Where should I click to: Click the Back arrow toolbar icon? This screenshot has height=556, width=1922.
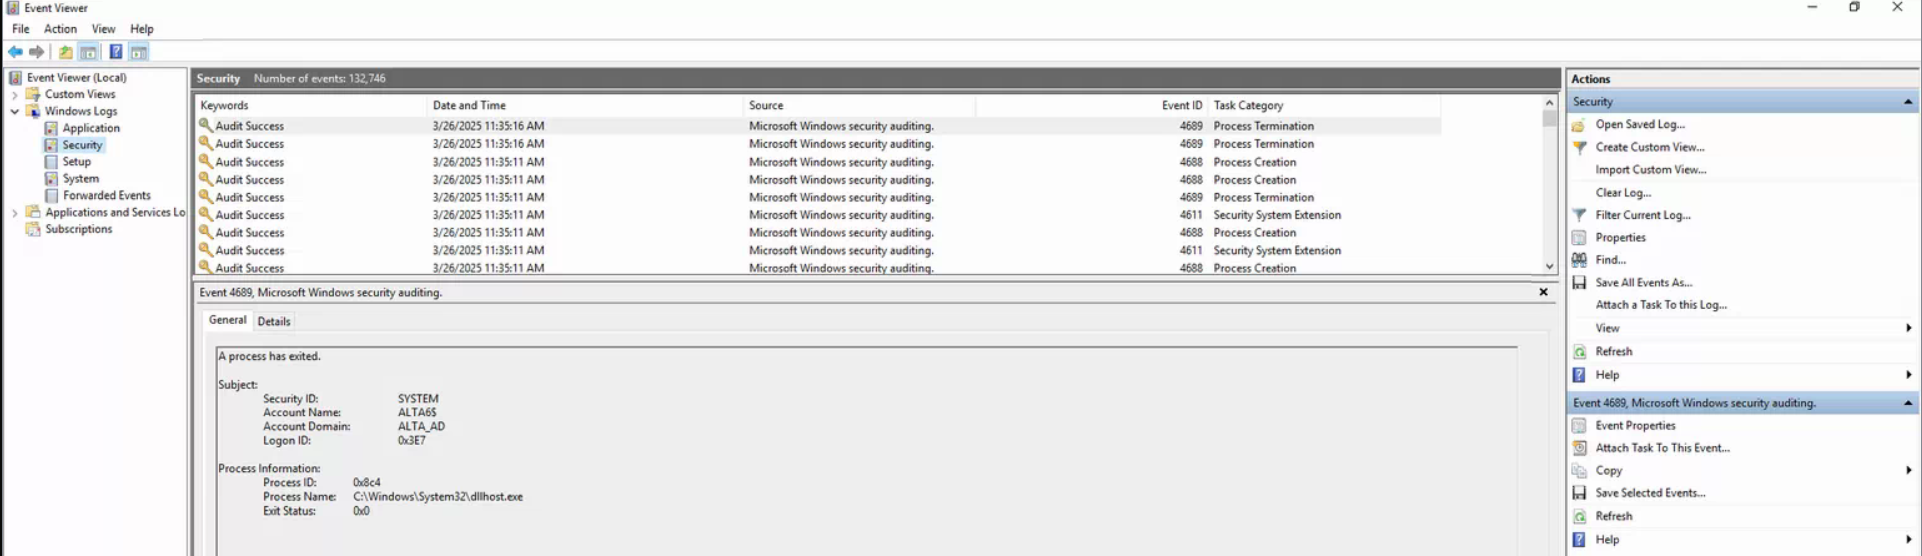[x=15, y=52]
